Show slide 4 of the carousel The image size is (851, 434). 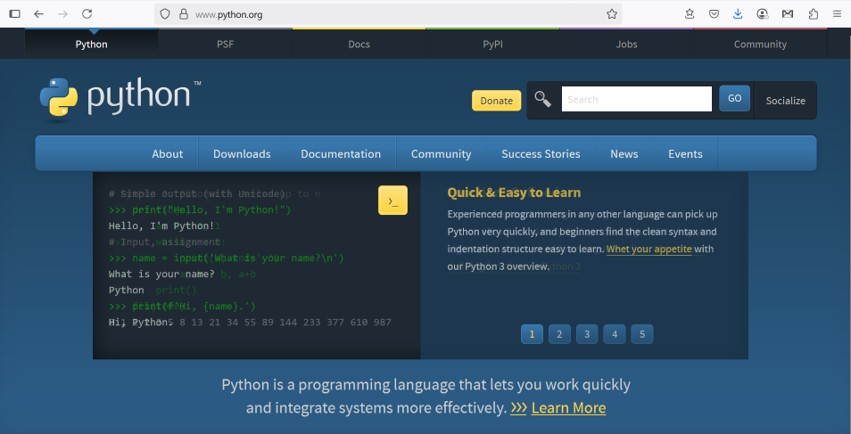pyautogui.click(x=614, y=334)
